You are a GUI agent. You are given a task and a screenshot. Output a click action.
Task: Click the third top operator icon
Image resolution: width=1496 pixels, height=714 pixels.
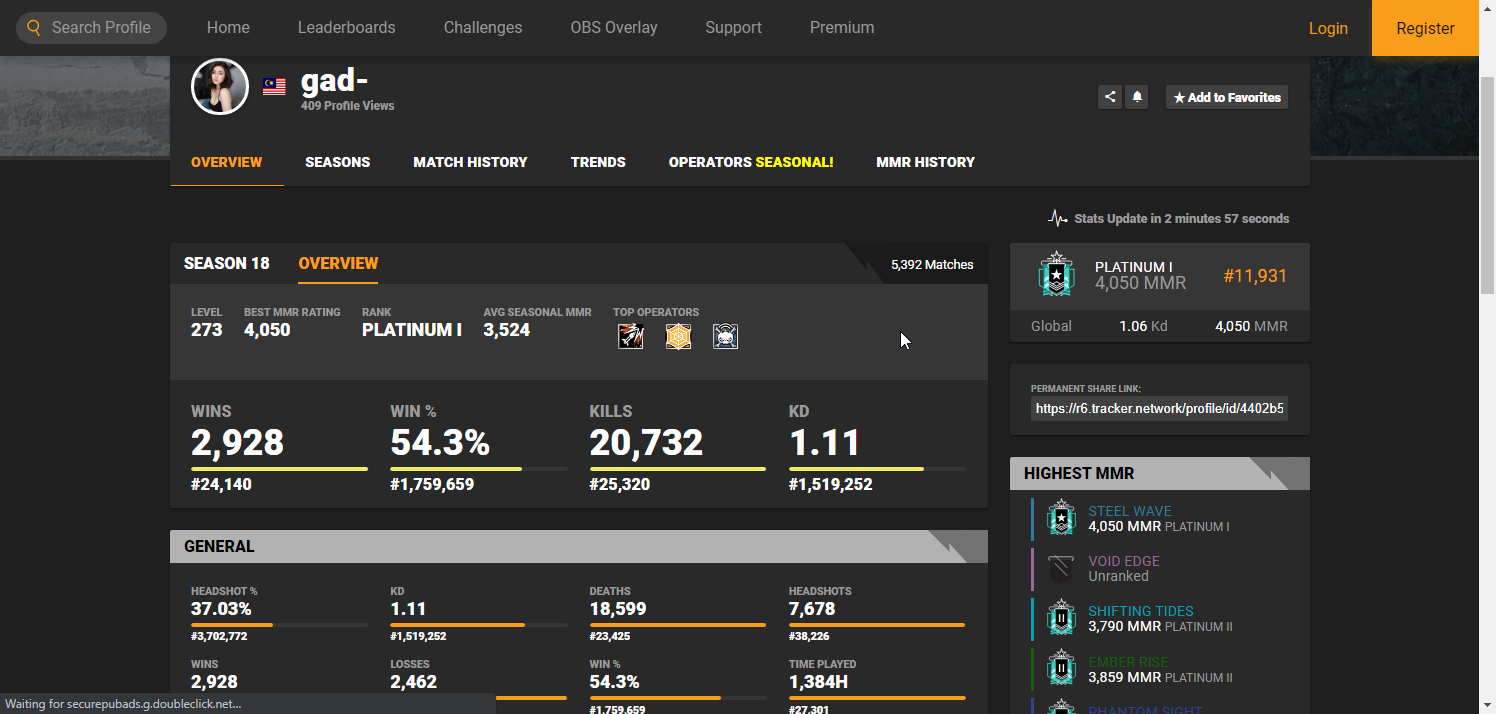[725, 337]
